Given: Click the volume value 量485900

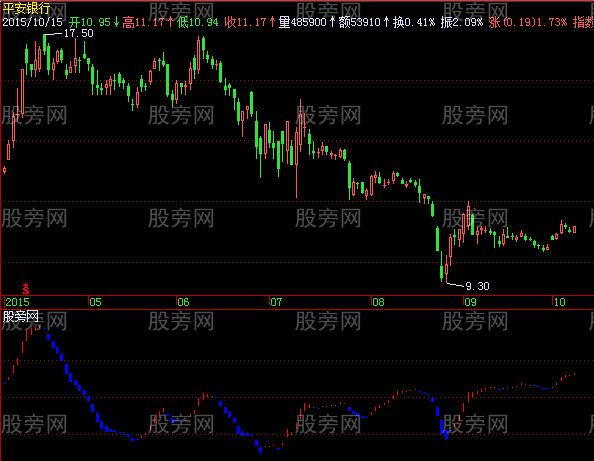Looking at the screenshot, I should [x=303, y=22].
